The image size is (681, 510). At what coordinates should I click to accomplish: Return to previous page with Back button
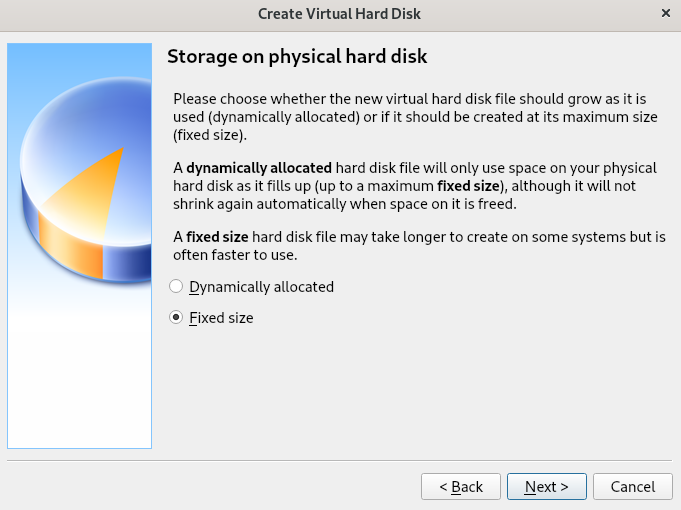click(x=461, y=487)
